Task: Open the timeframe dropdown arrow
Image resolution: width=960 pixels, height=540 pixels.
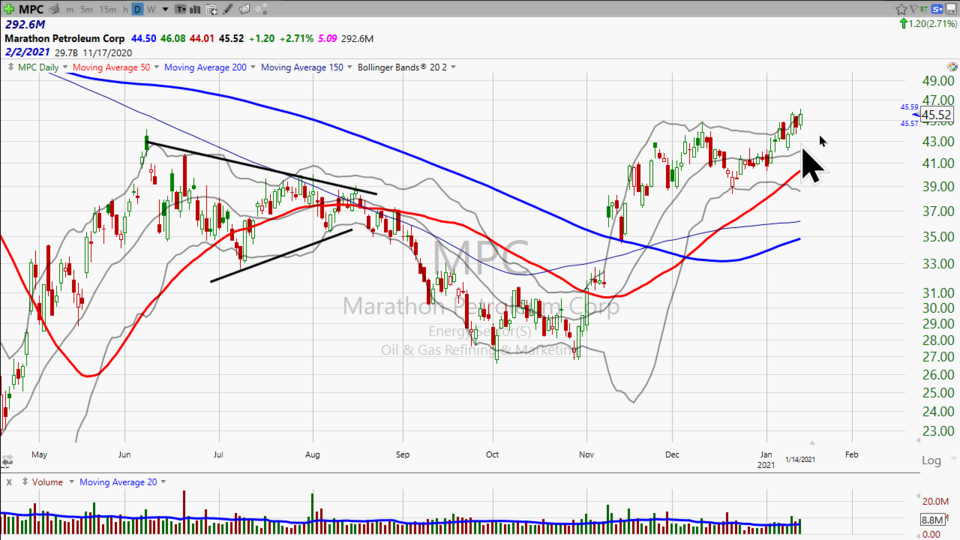Action: tap(165, 10)
